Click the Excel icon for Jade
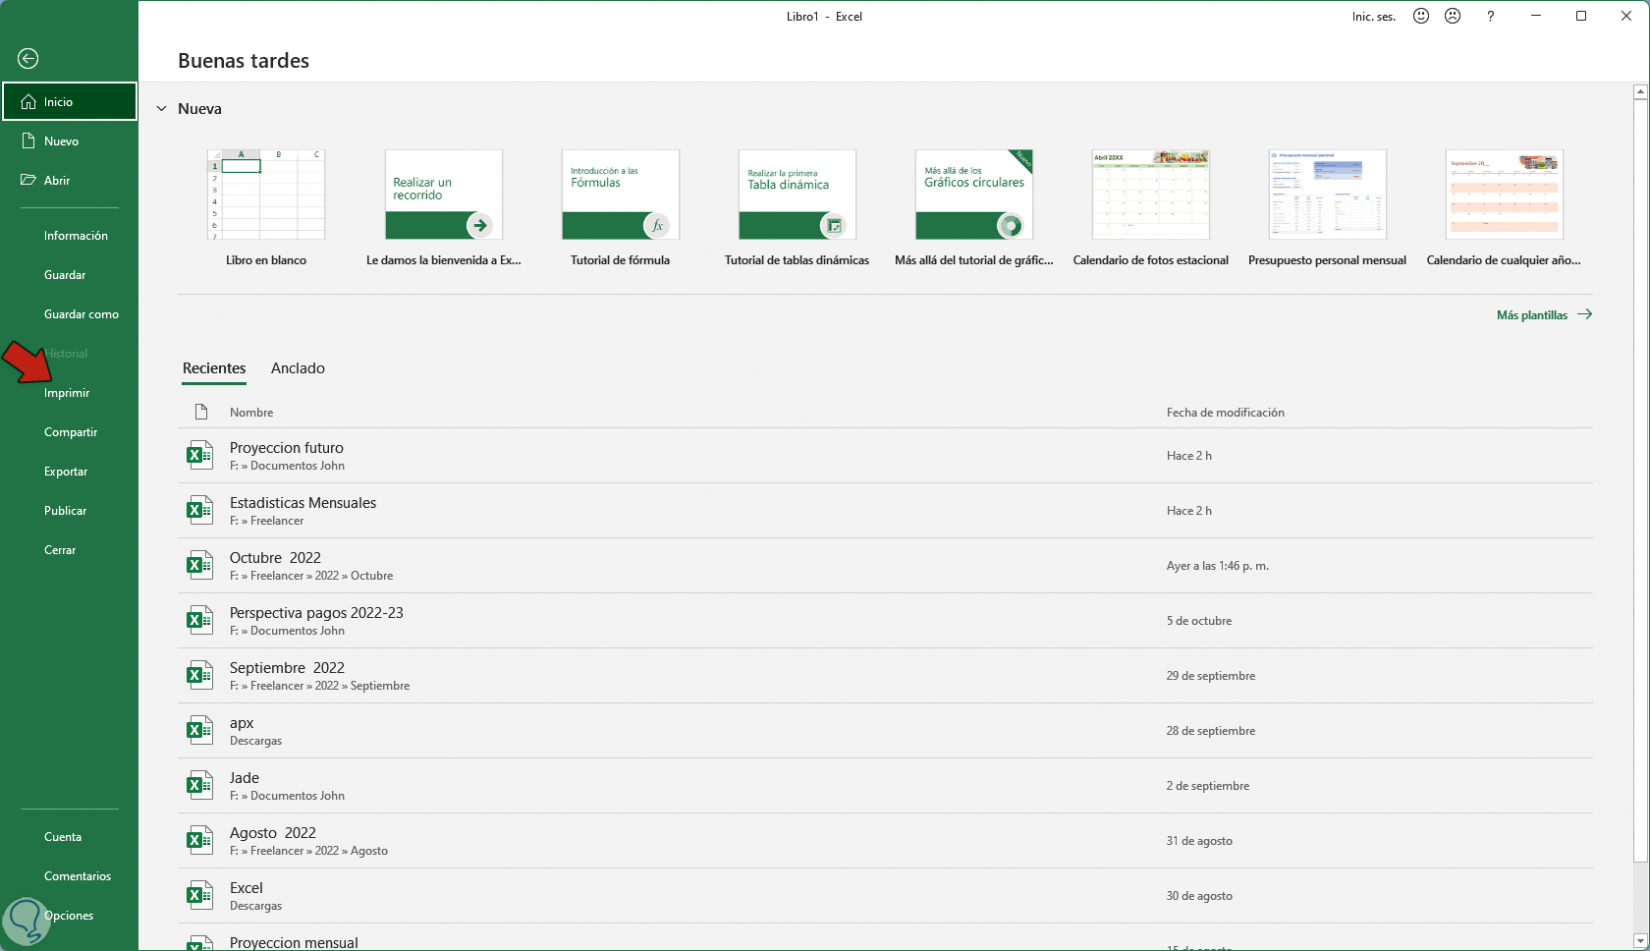The height and width of the screenshot is (951, 1650). [x=200, y=785]
